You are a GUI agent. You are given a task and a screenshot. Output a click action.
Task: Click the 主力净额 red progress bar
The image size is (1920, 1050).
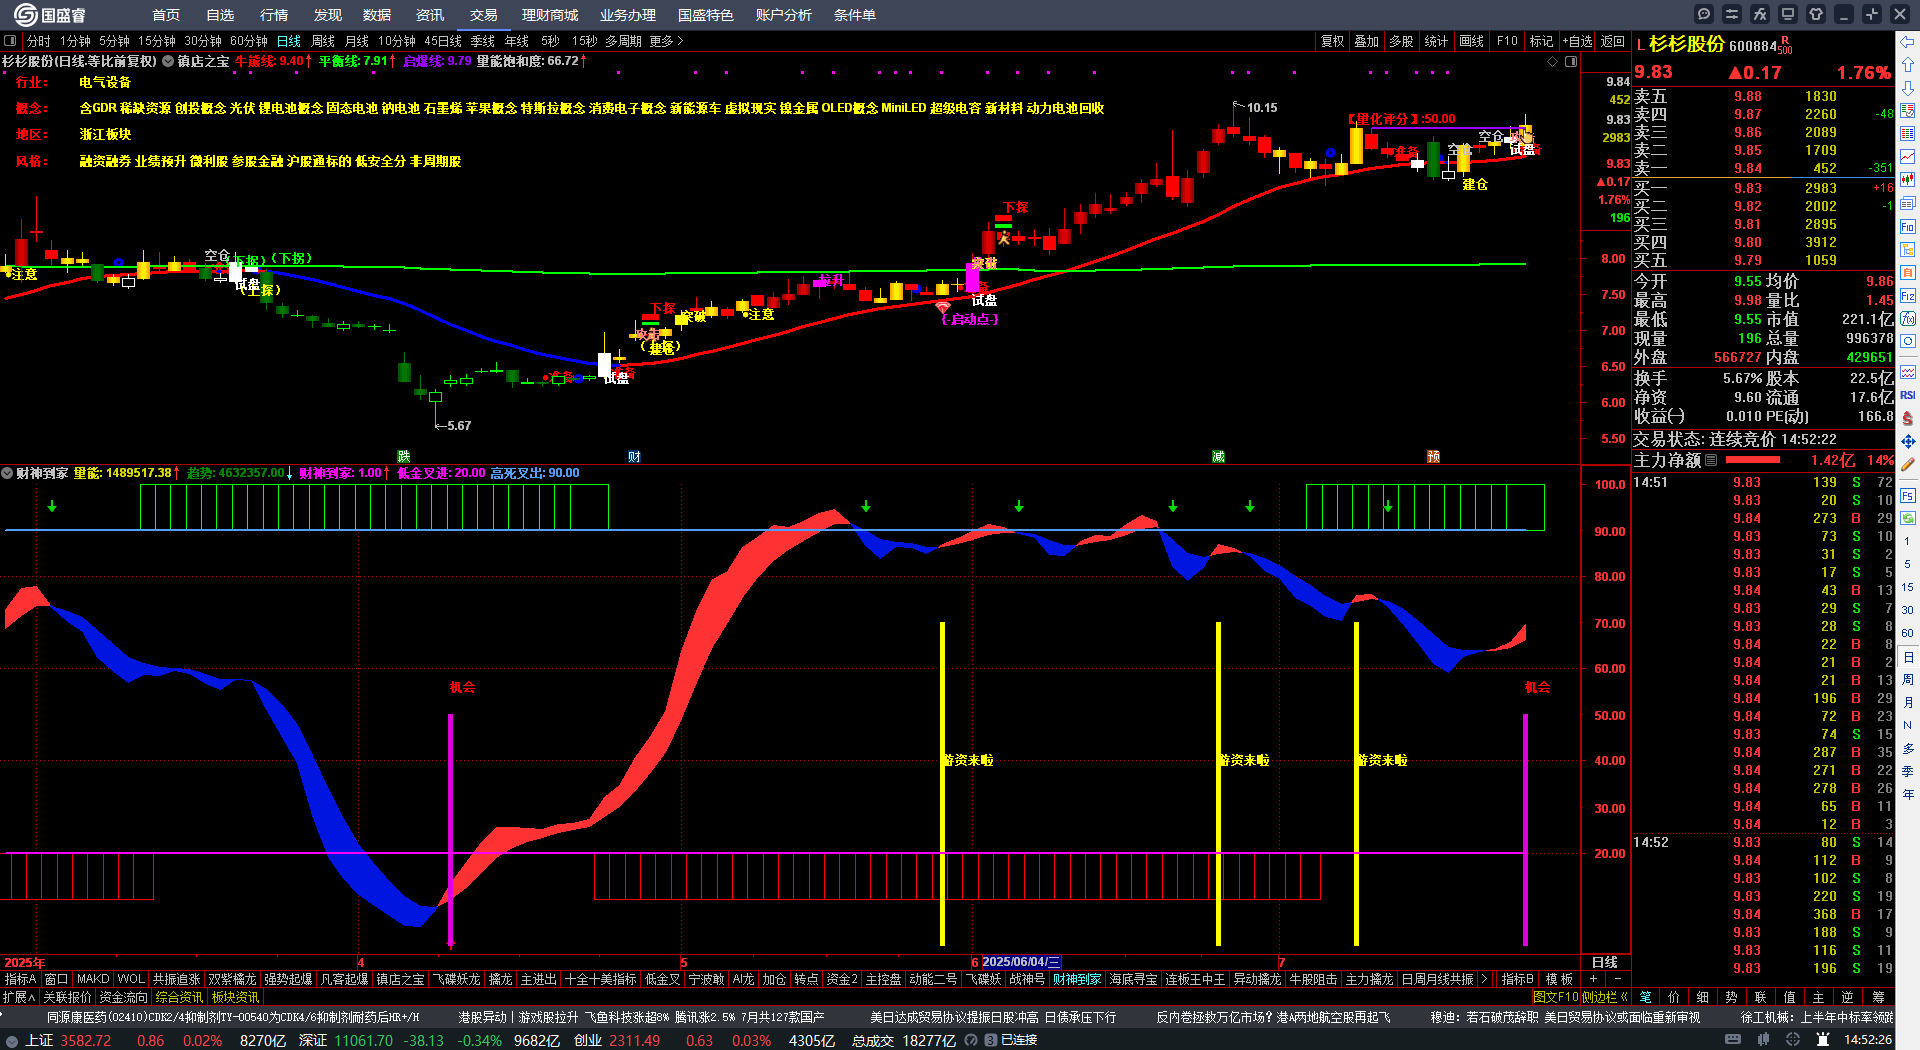(x=1753, y=460)
